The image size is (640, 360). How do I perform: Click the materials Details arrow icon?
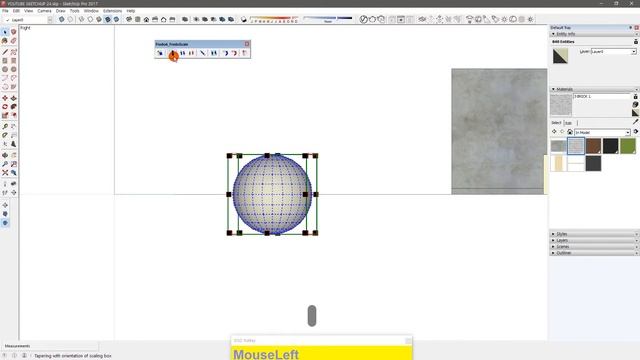tap(636, 132)
